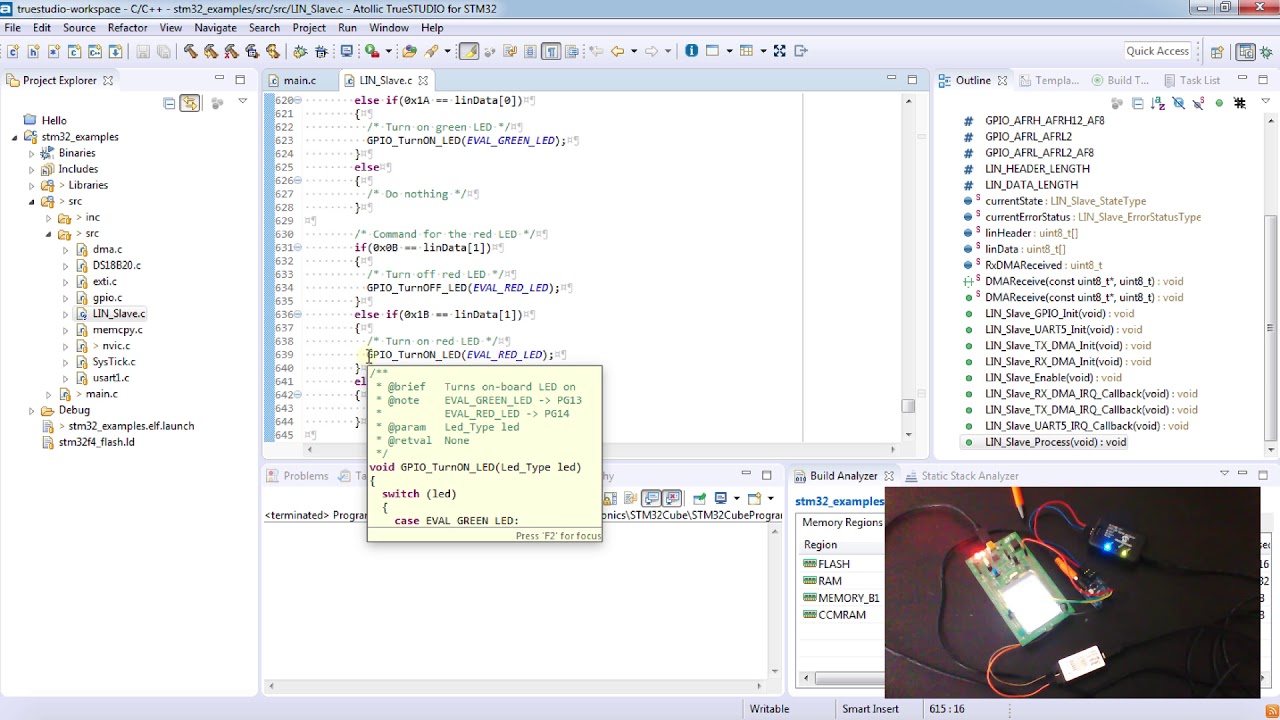Toggle Show Whitespace Characters pilcrow button
Image resolution: width=1280 pixels, height=720 pixels.
click(x=551, y=51)
